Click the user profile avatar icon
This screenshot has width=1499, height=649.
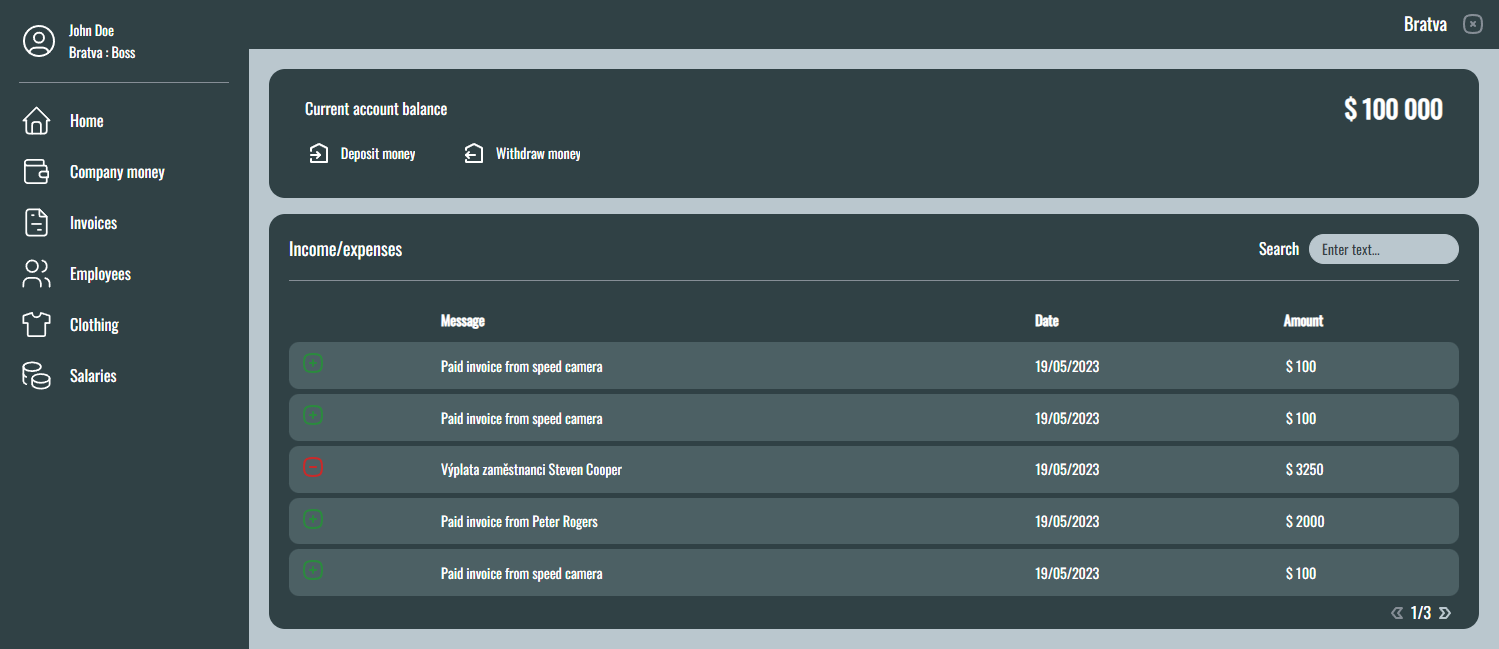[x=39, y=41]
